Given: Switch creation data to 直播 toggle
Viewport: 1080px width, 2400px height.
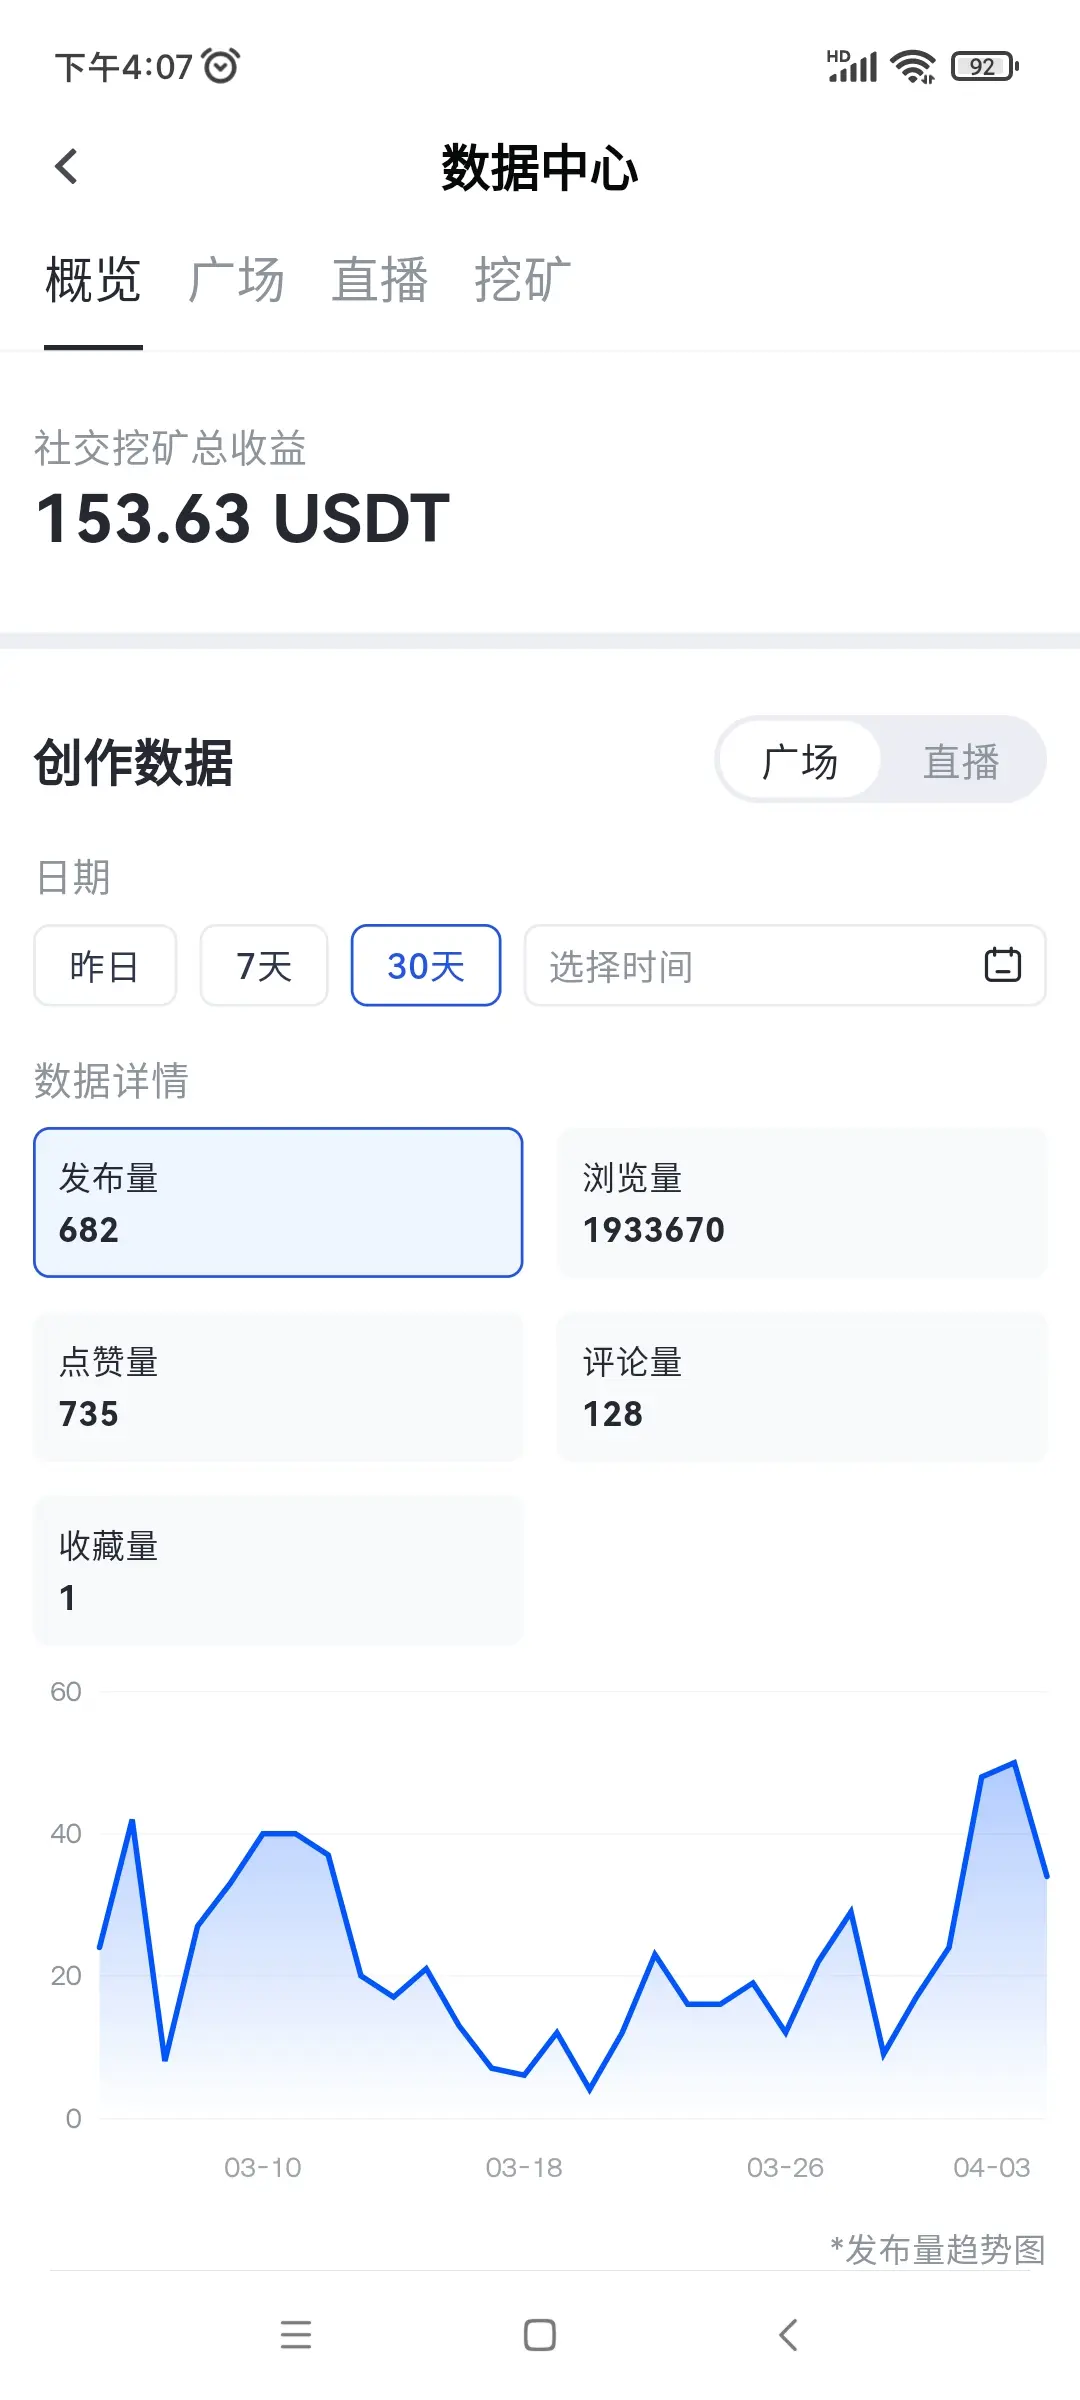Looking at the screenshot, I should click(961, 761).
